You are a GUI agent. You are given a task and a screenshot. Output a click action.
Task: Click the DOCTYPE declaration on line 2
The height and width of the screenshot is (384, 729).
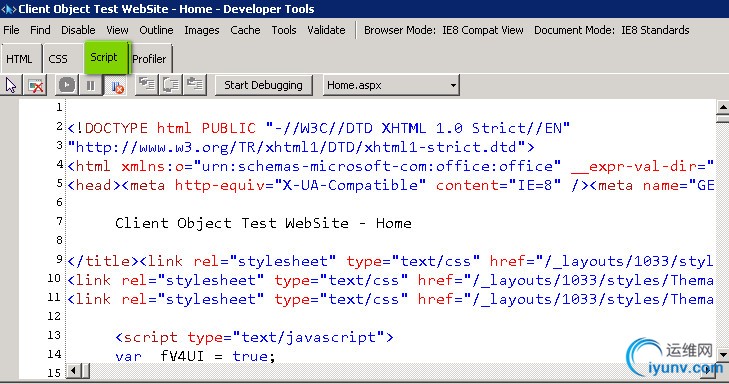(319, 128)
